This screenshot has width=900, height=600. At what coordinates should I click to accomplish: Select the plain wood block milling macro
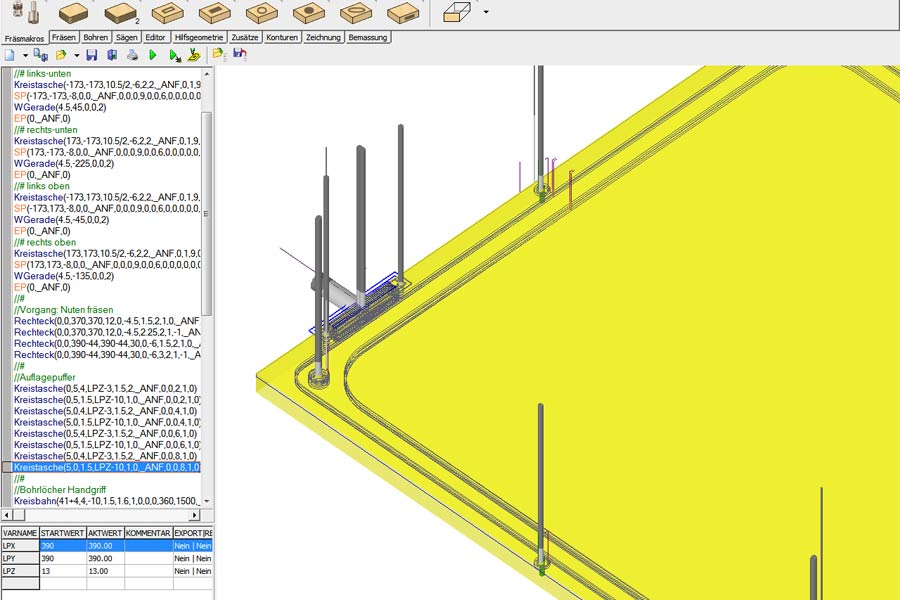pyautogui.click(x=73, y=13)
